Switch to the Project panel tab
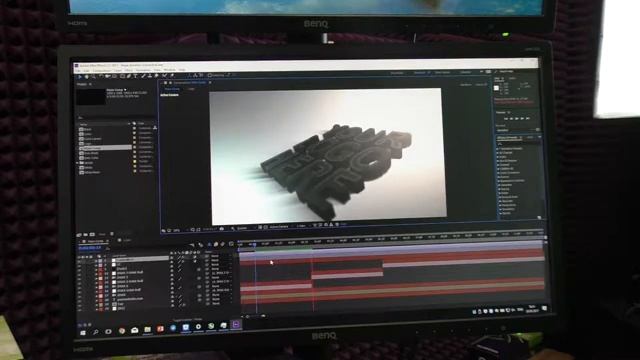Screen dimensions: 640x360 83,84
